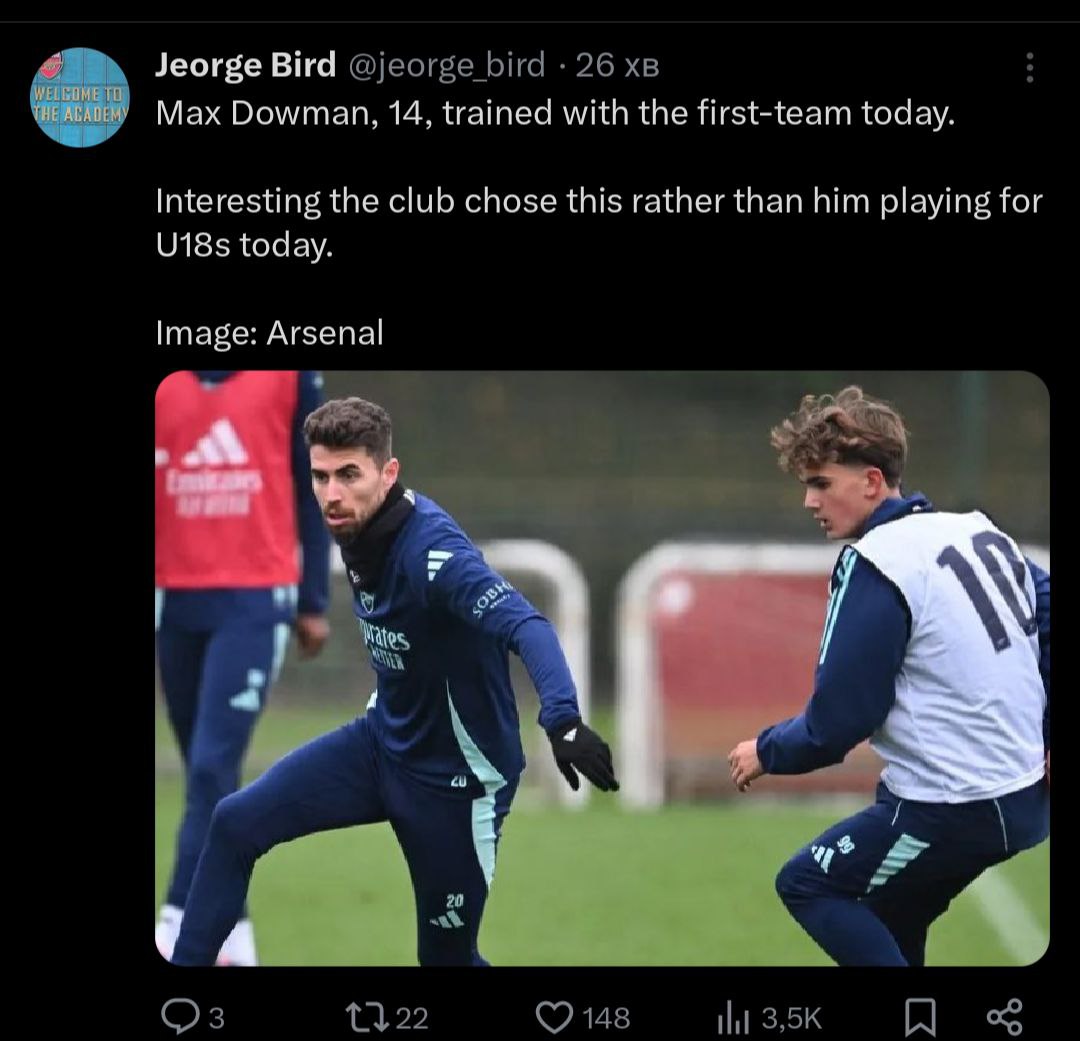This screenshot has width=1080, height=1041.
Task: Bookmark this tweet
Action: [918, 1017]
